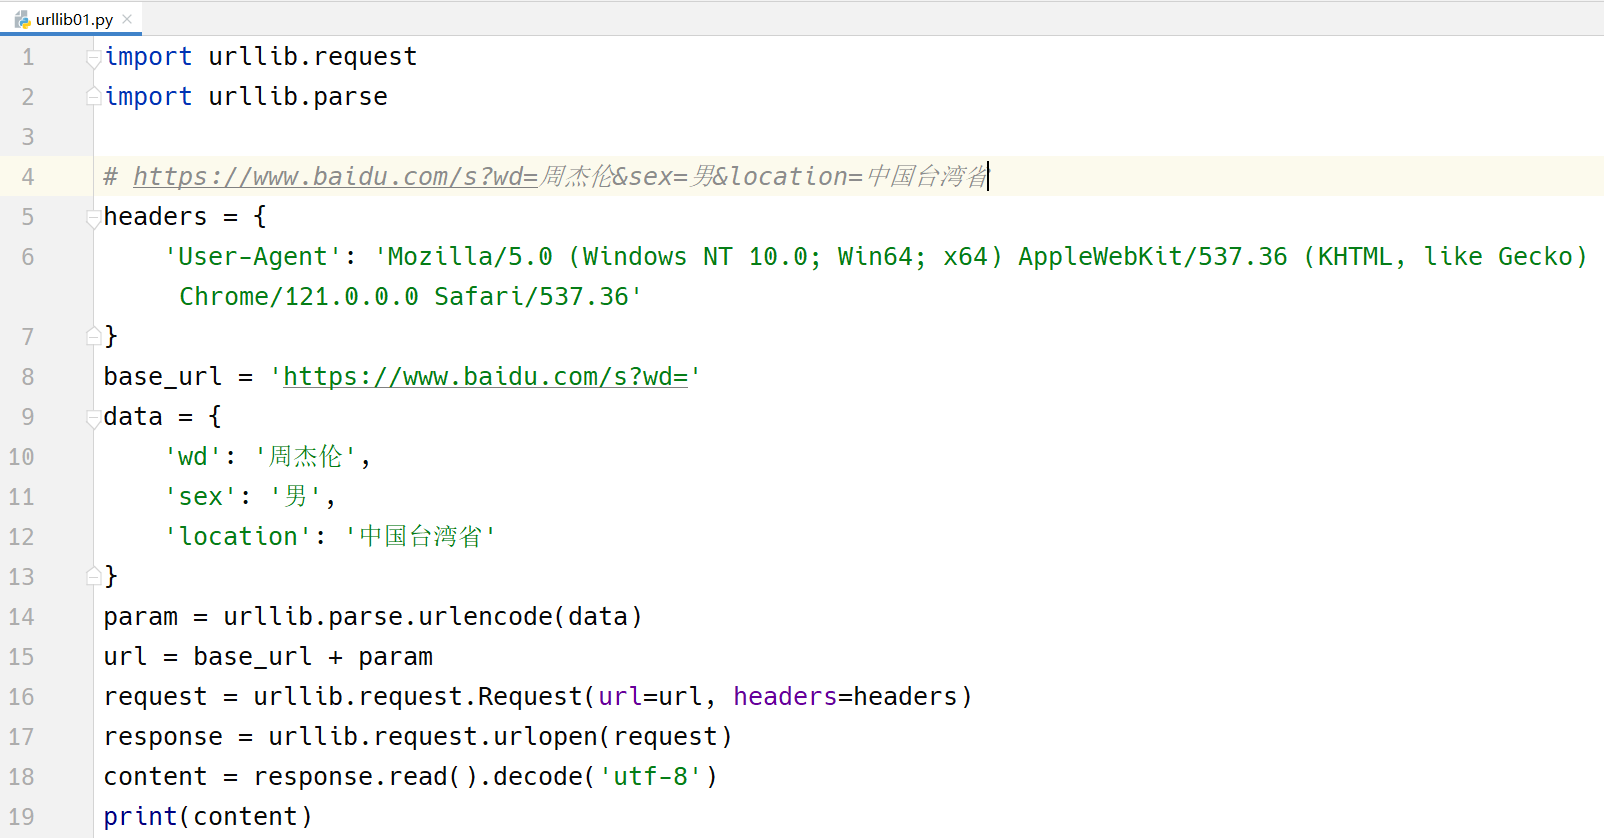Click the '周杰伦' value string on line 10

click(306, 457)
